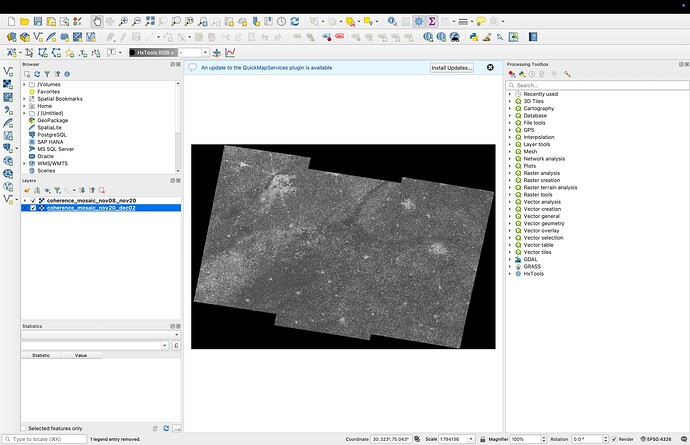Open the Scale dropdown in status bar

coord(472,439)
